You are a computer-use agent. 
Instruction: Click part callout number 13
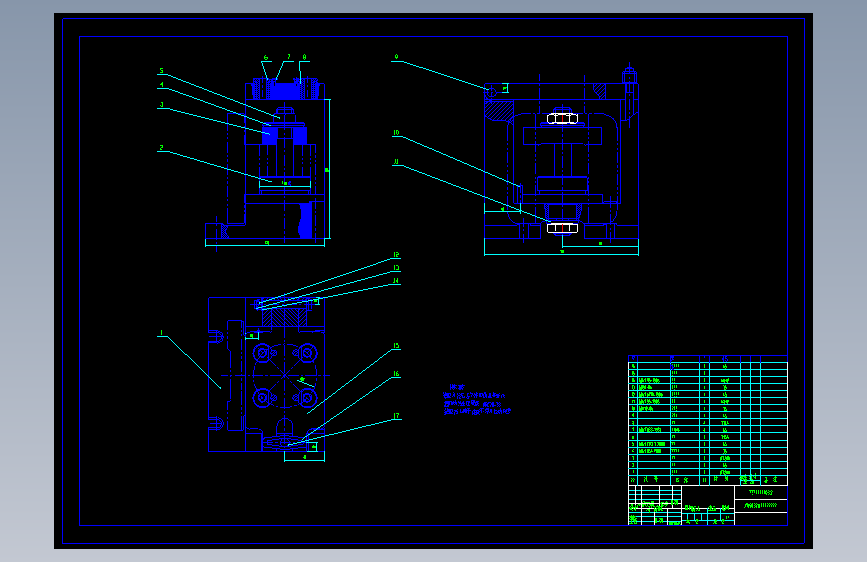pos(396,268)
